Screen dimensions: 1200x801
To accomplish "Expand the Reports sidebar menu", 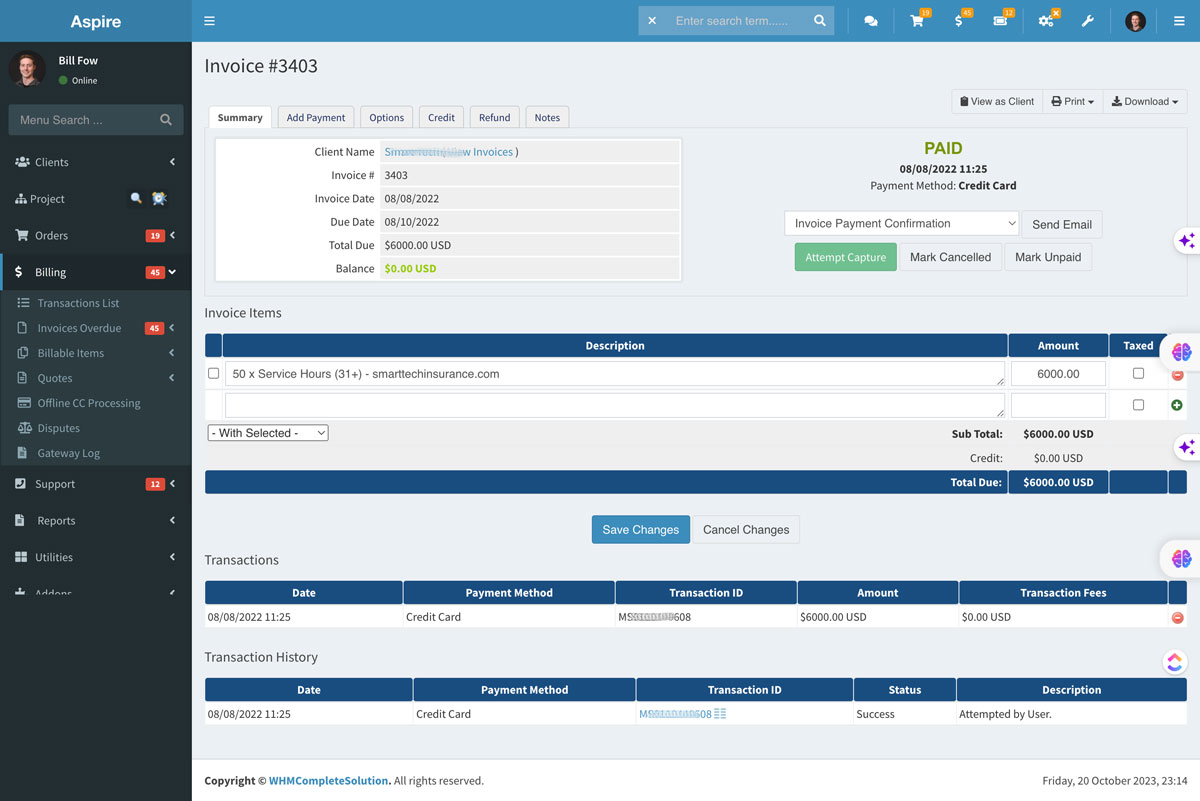I will pos(95,521).
